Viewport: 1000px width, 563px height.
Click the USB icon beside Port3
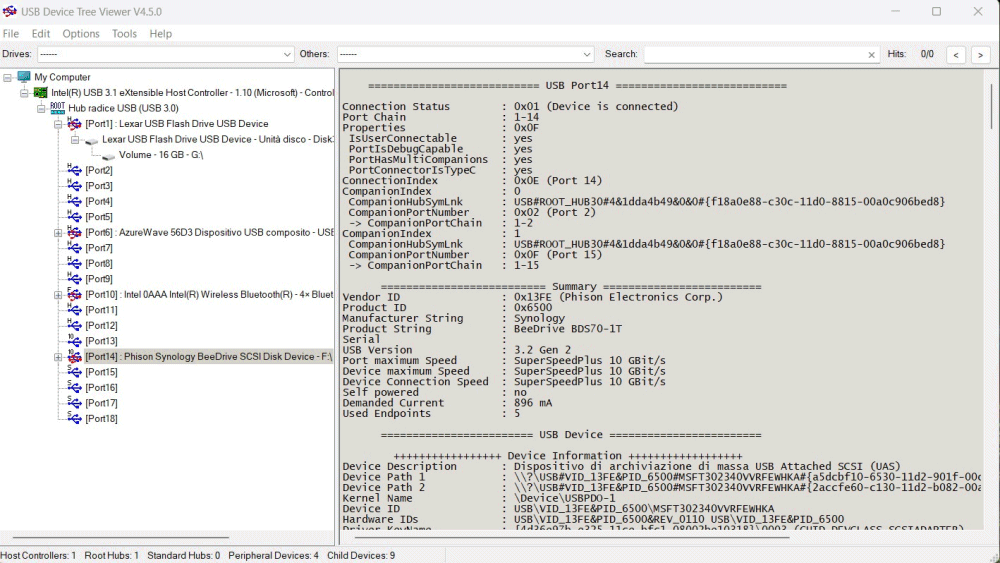point(75,186)
